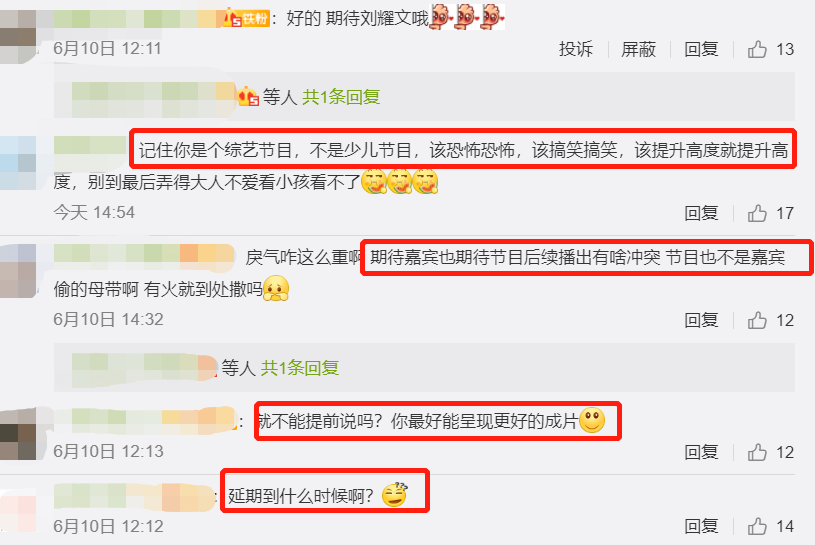The width and height of the screenshot is (815, 545).
Task: Like the comment asking 延期到什么时候啊
Action: click(x=757, y=526)
